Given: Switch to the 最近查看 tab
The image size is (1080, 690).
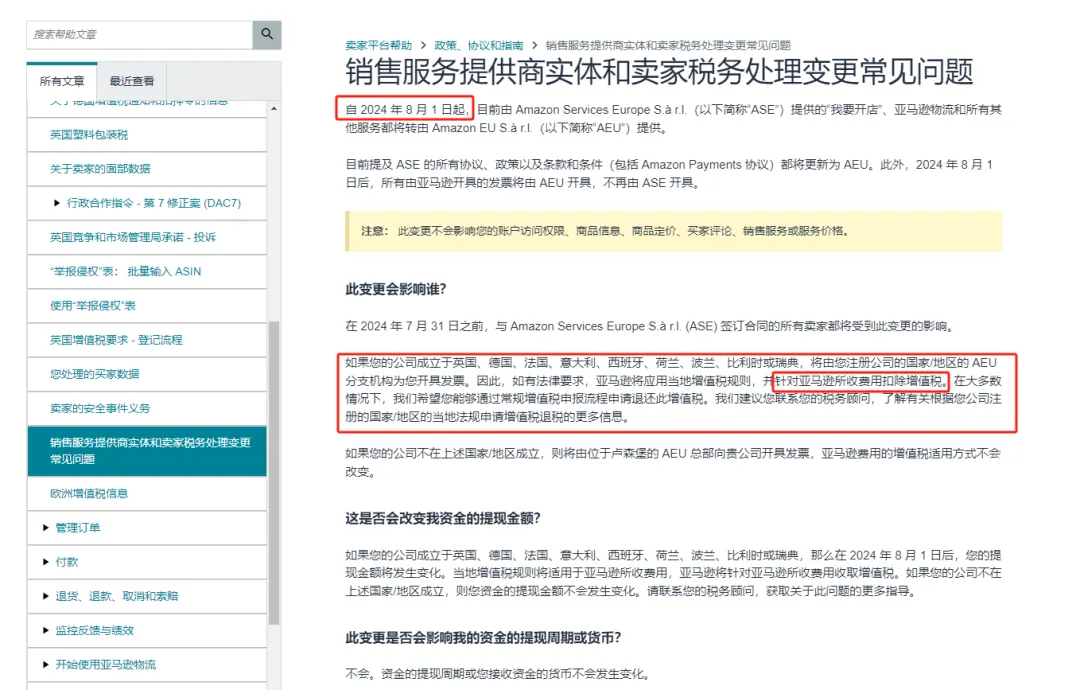Looking at the screenshot, I should pos(132,81).
